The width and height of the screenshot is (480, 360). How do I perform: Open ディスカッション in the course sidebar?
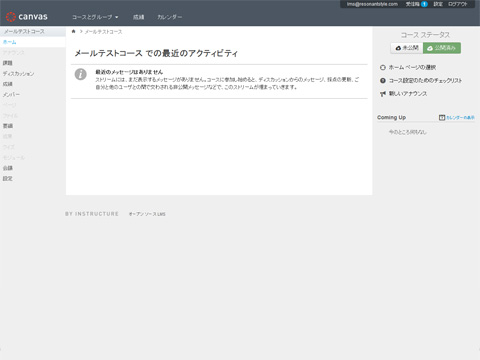pyautogui.click(x=18, y=74)
